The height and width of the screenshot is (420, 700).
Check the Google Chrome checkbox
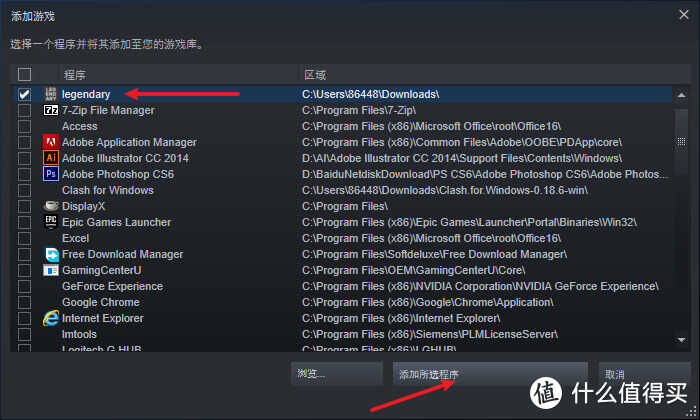tap(24, 302)
